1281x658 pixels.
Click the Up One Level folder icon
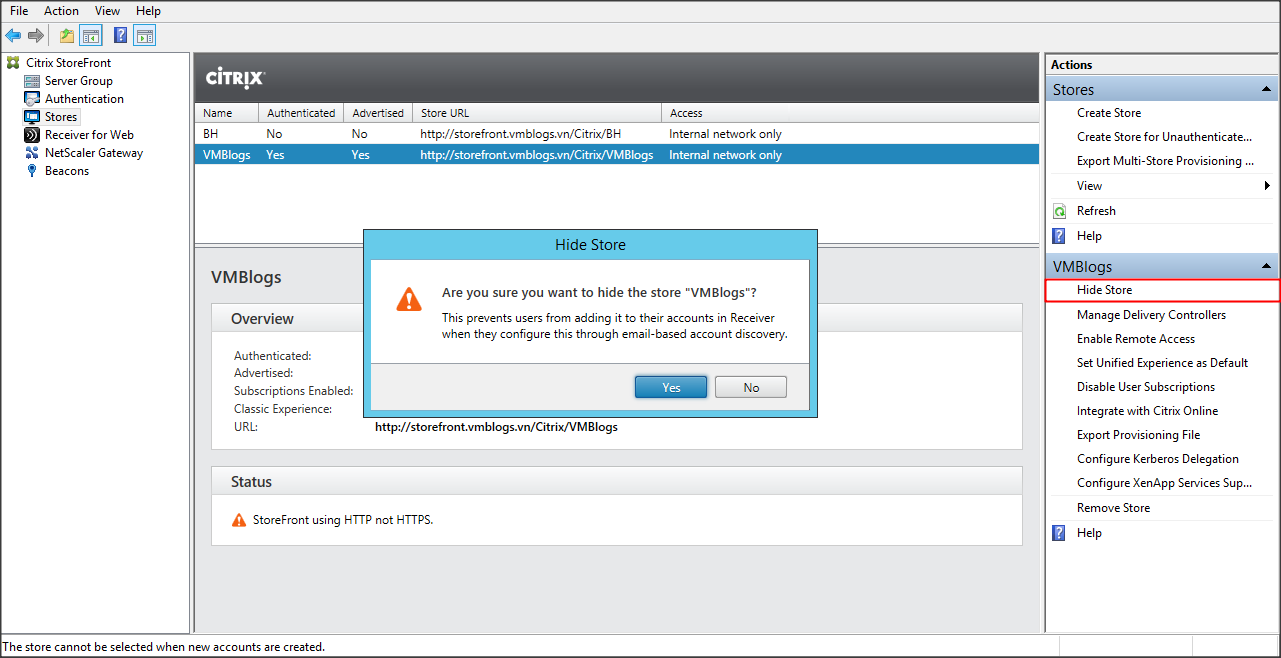[66, 36]
